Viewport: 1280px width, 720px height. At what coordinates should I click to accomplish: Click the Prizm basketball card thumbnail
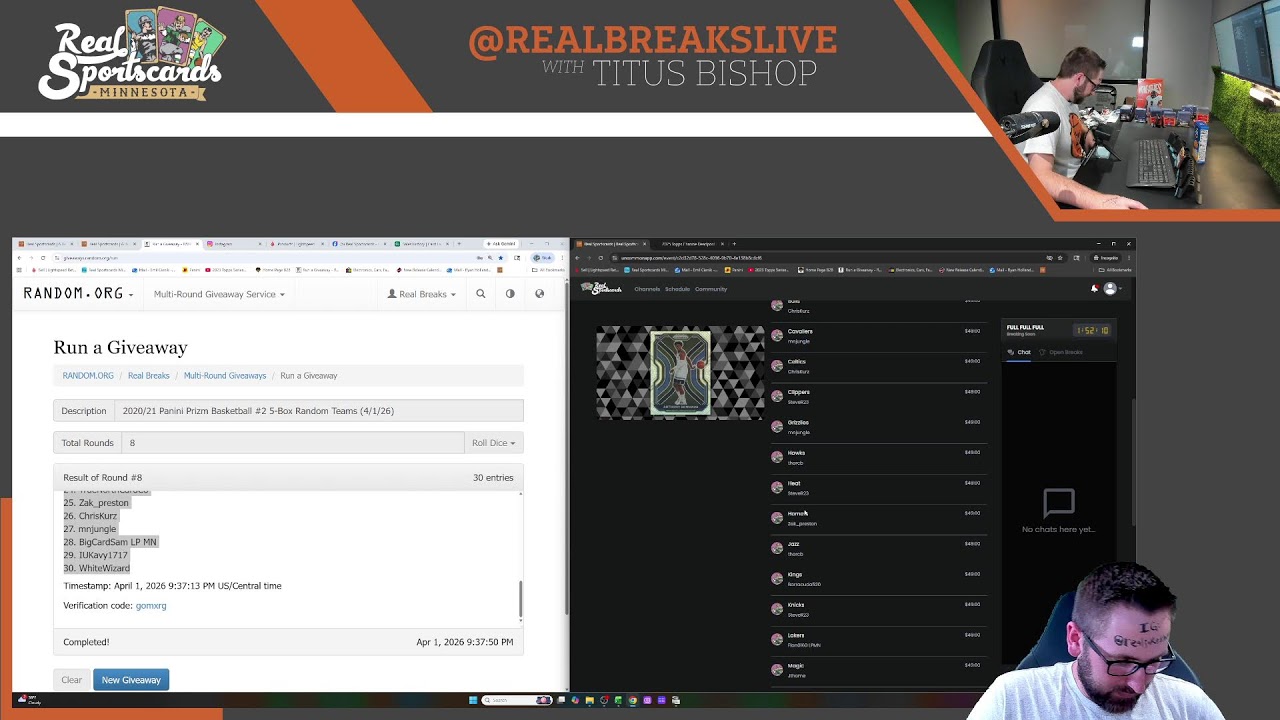[680, 372]
